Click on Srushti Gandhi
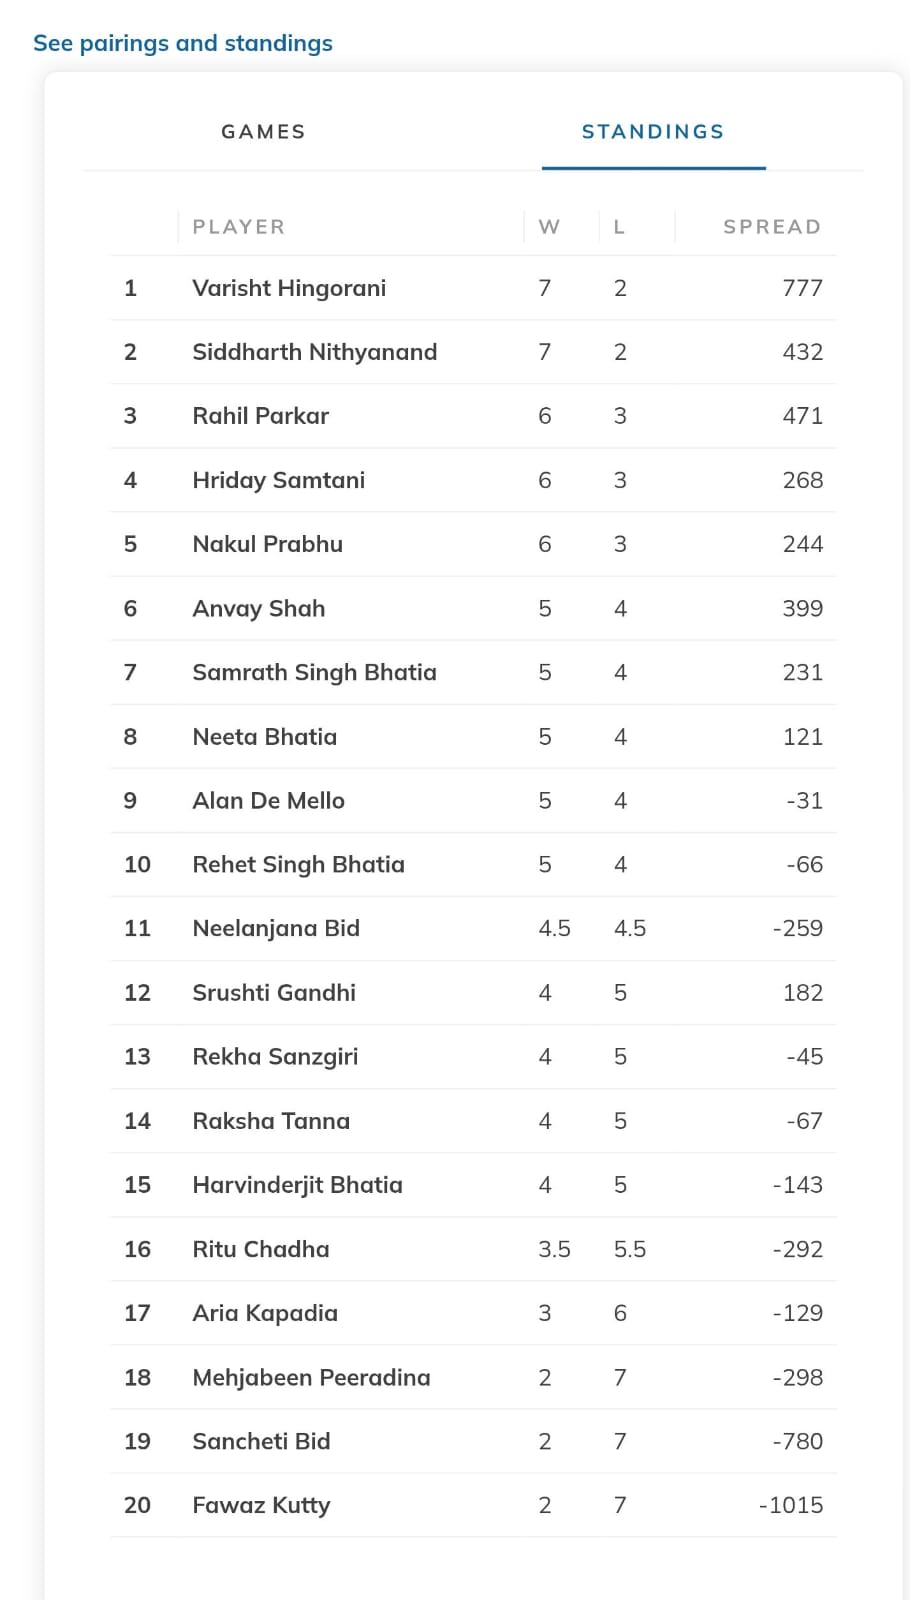 [274, 992]
